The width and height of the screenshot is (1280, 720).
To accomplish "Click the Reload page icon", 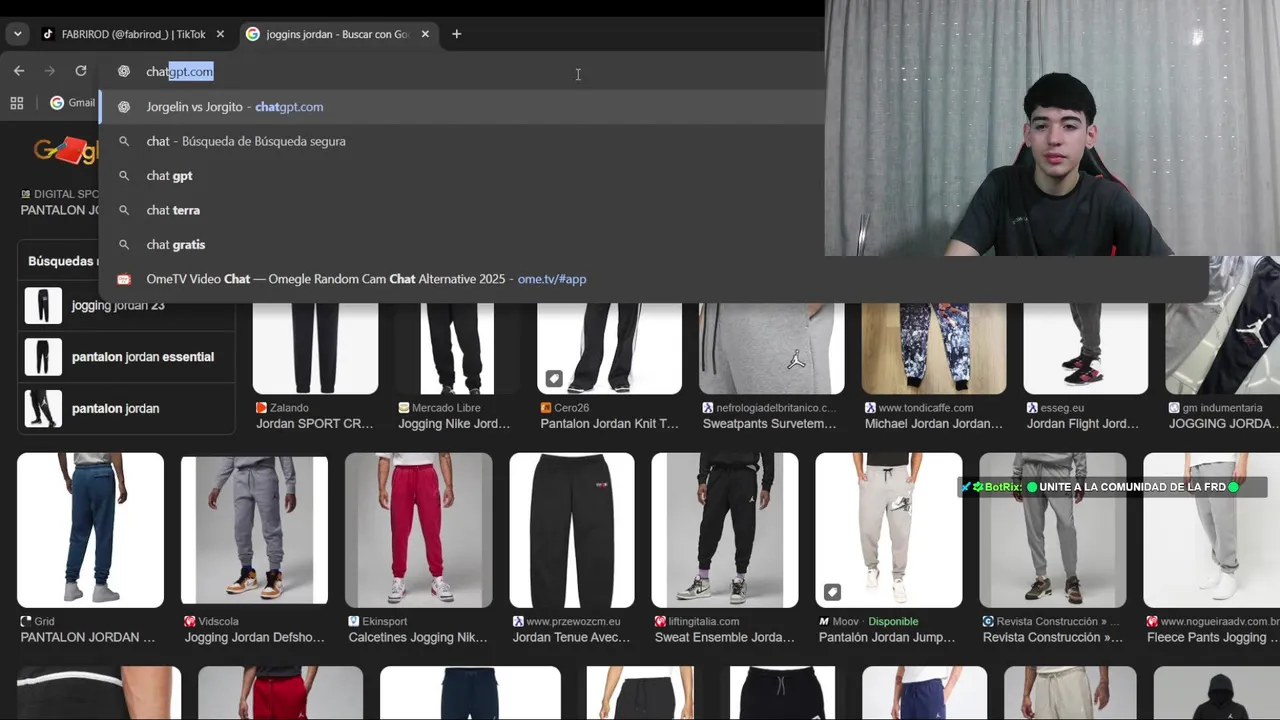I will coord(81,71).
